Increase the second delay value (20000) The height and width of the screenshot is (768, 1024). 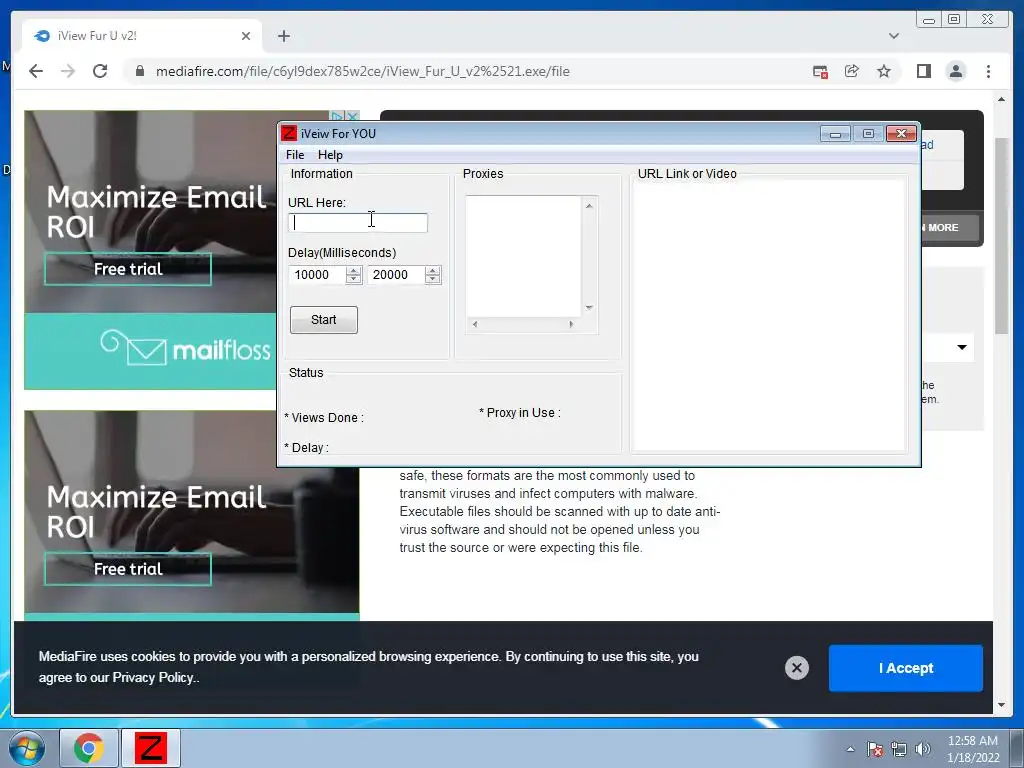[x=432, y=270]
